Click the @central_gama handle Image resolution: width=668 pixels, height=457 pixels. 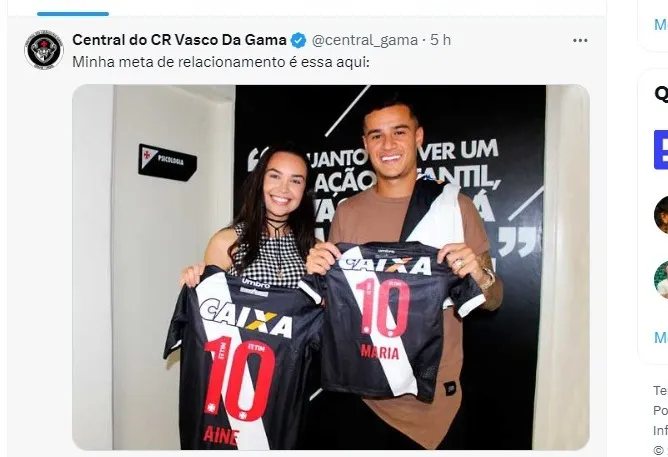coord(365,40)
